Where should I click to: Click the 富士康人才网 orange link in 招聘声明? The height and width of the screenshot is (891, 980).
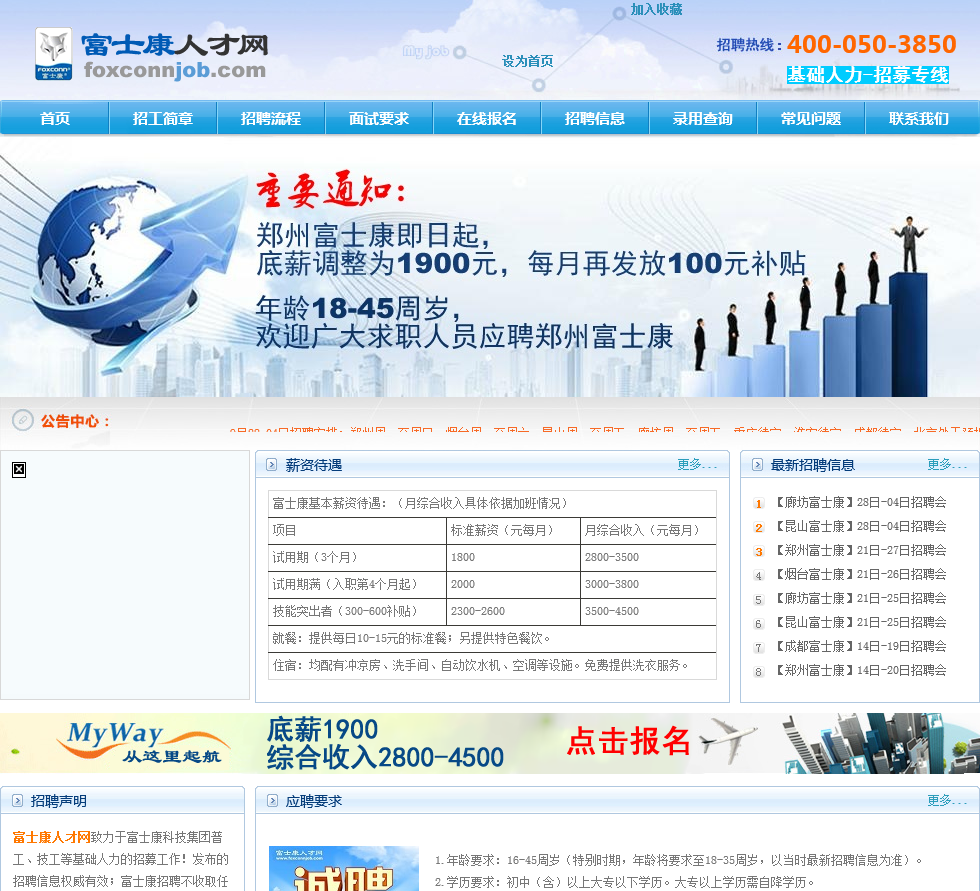(51, 837)
